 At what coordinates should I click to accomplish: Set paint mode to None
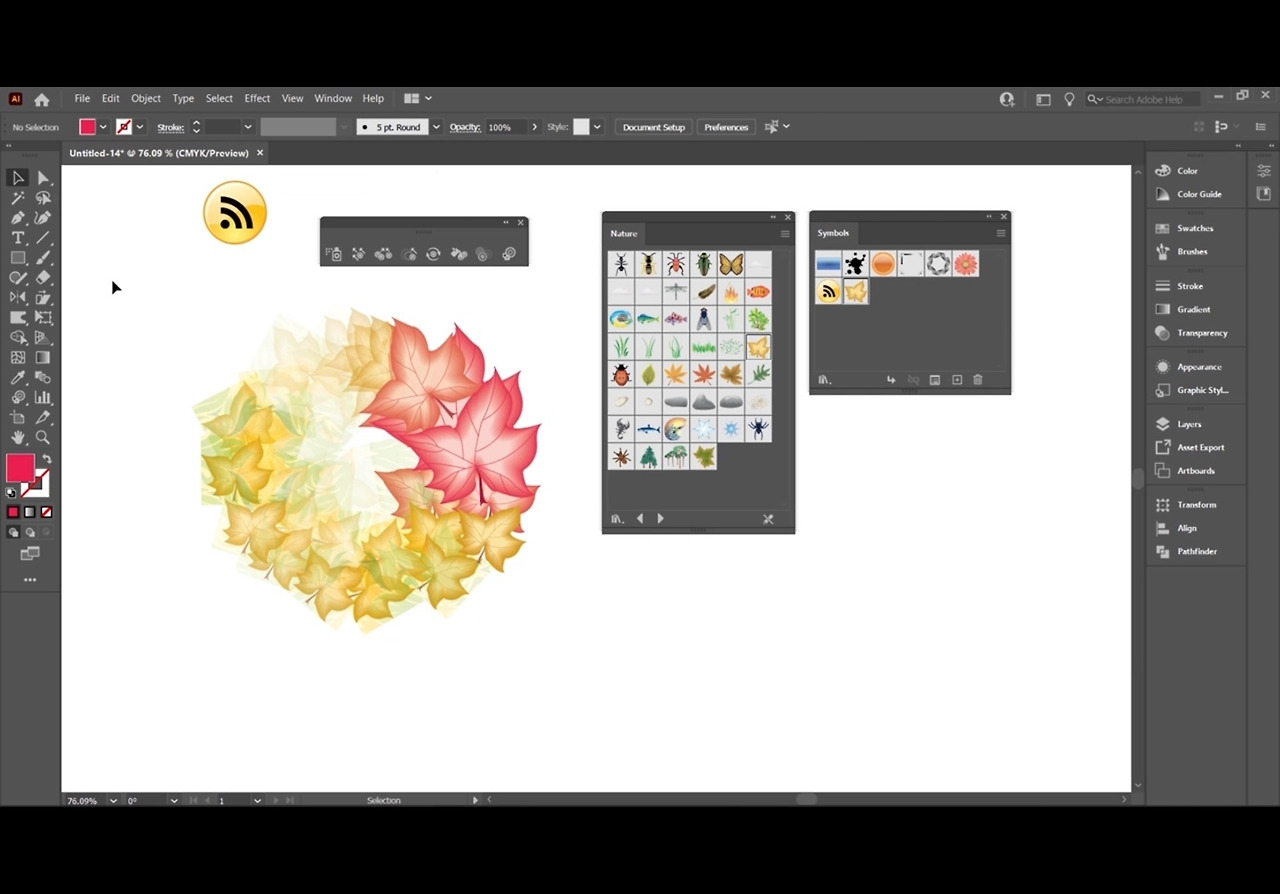pyautogui.click(x=45, y=512)
